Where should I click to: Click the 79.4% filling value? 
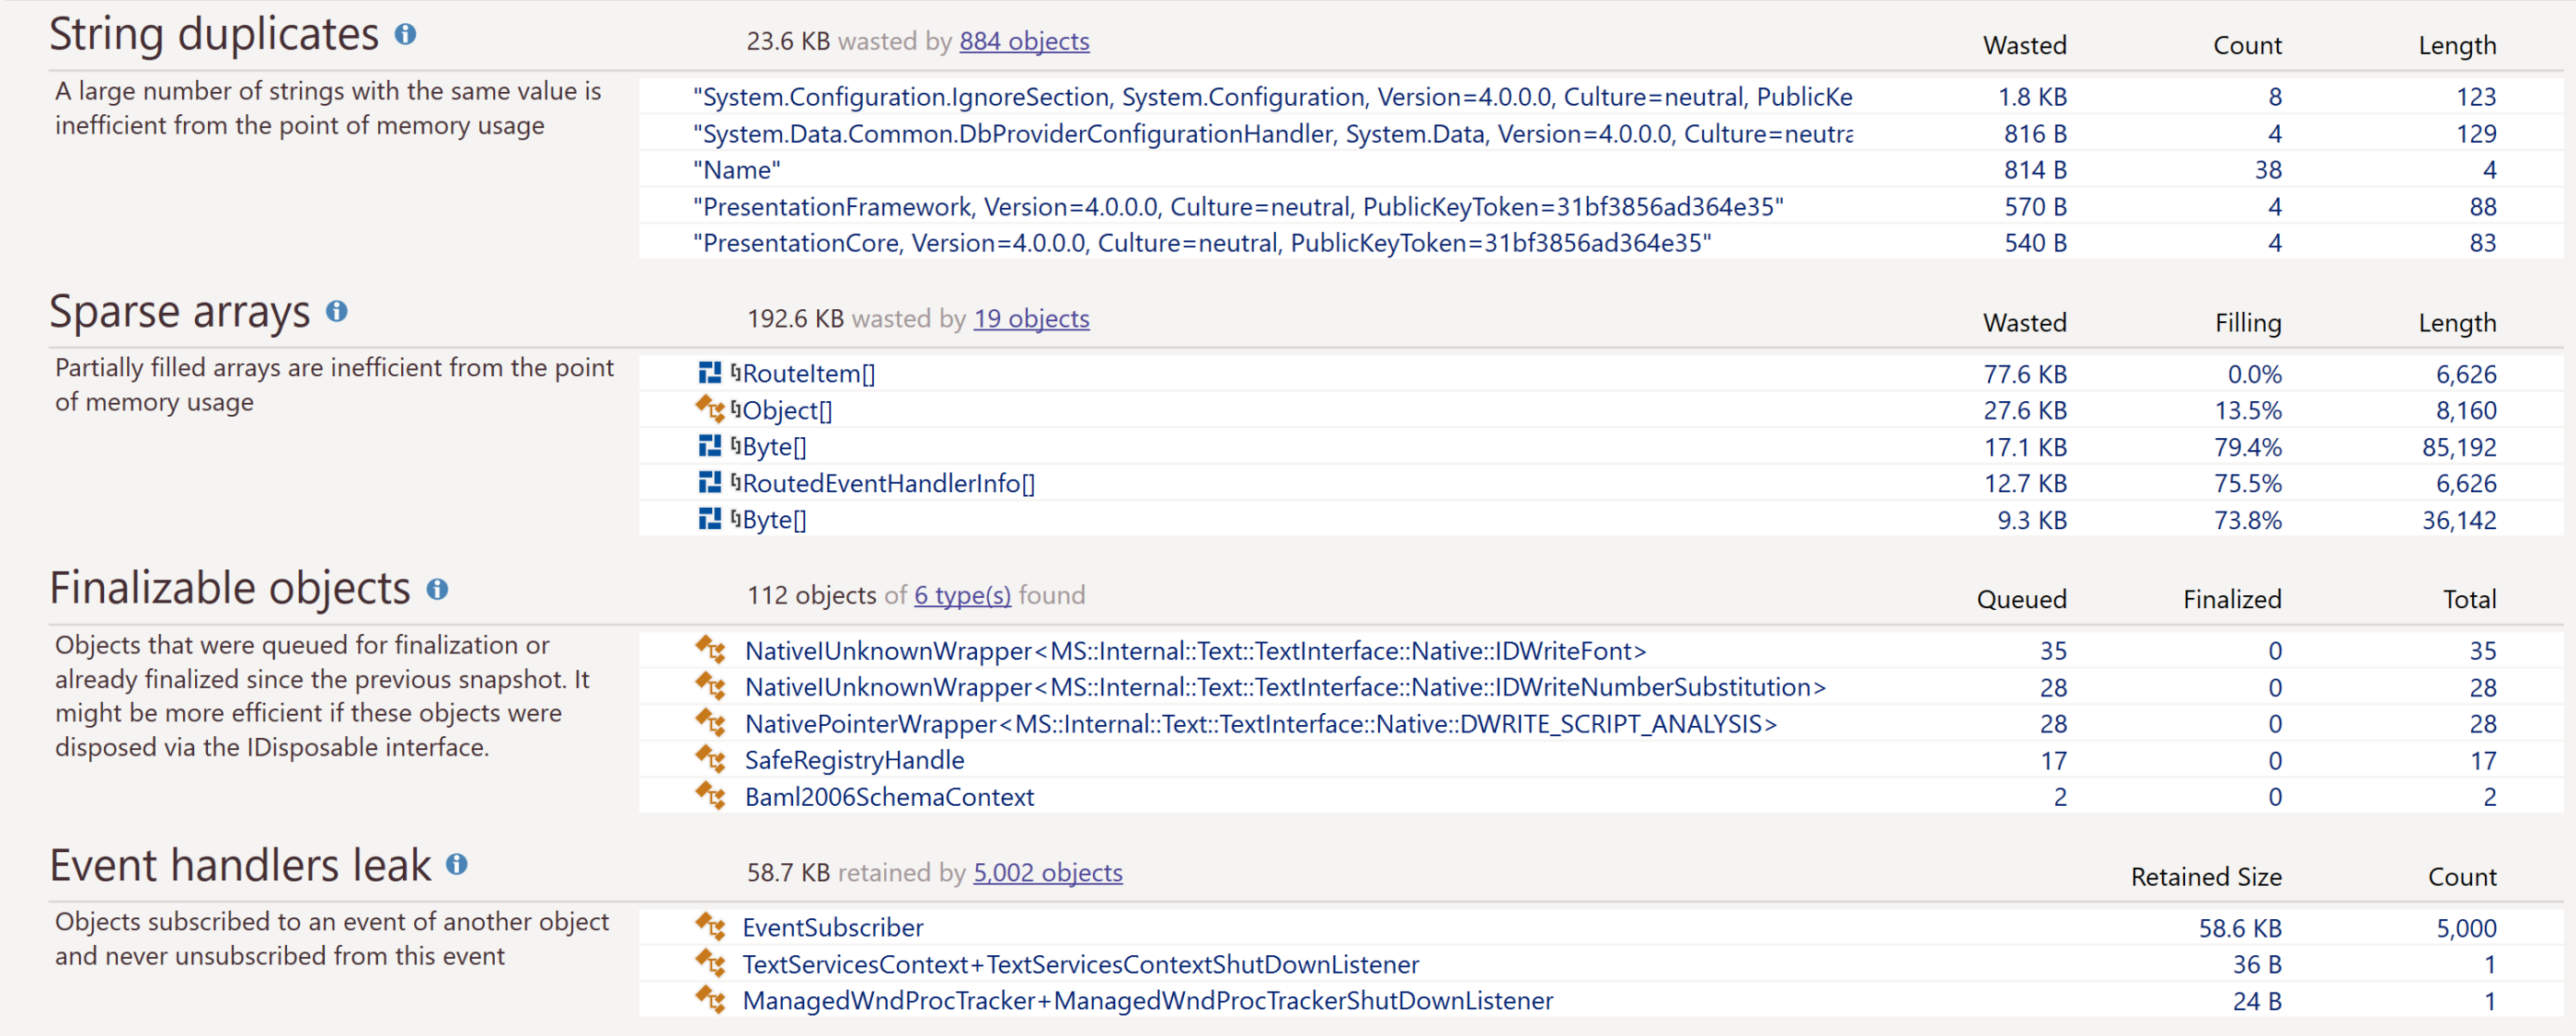pyautogui.click(x=2247, y=447)
